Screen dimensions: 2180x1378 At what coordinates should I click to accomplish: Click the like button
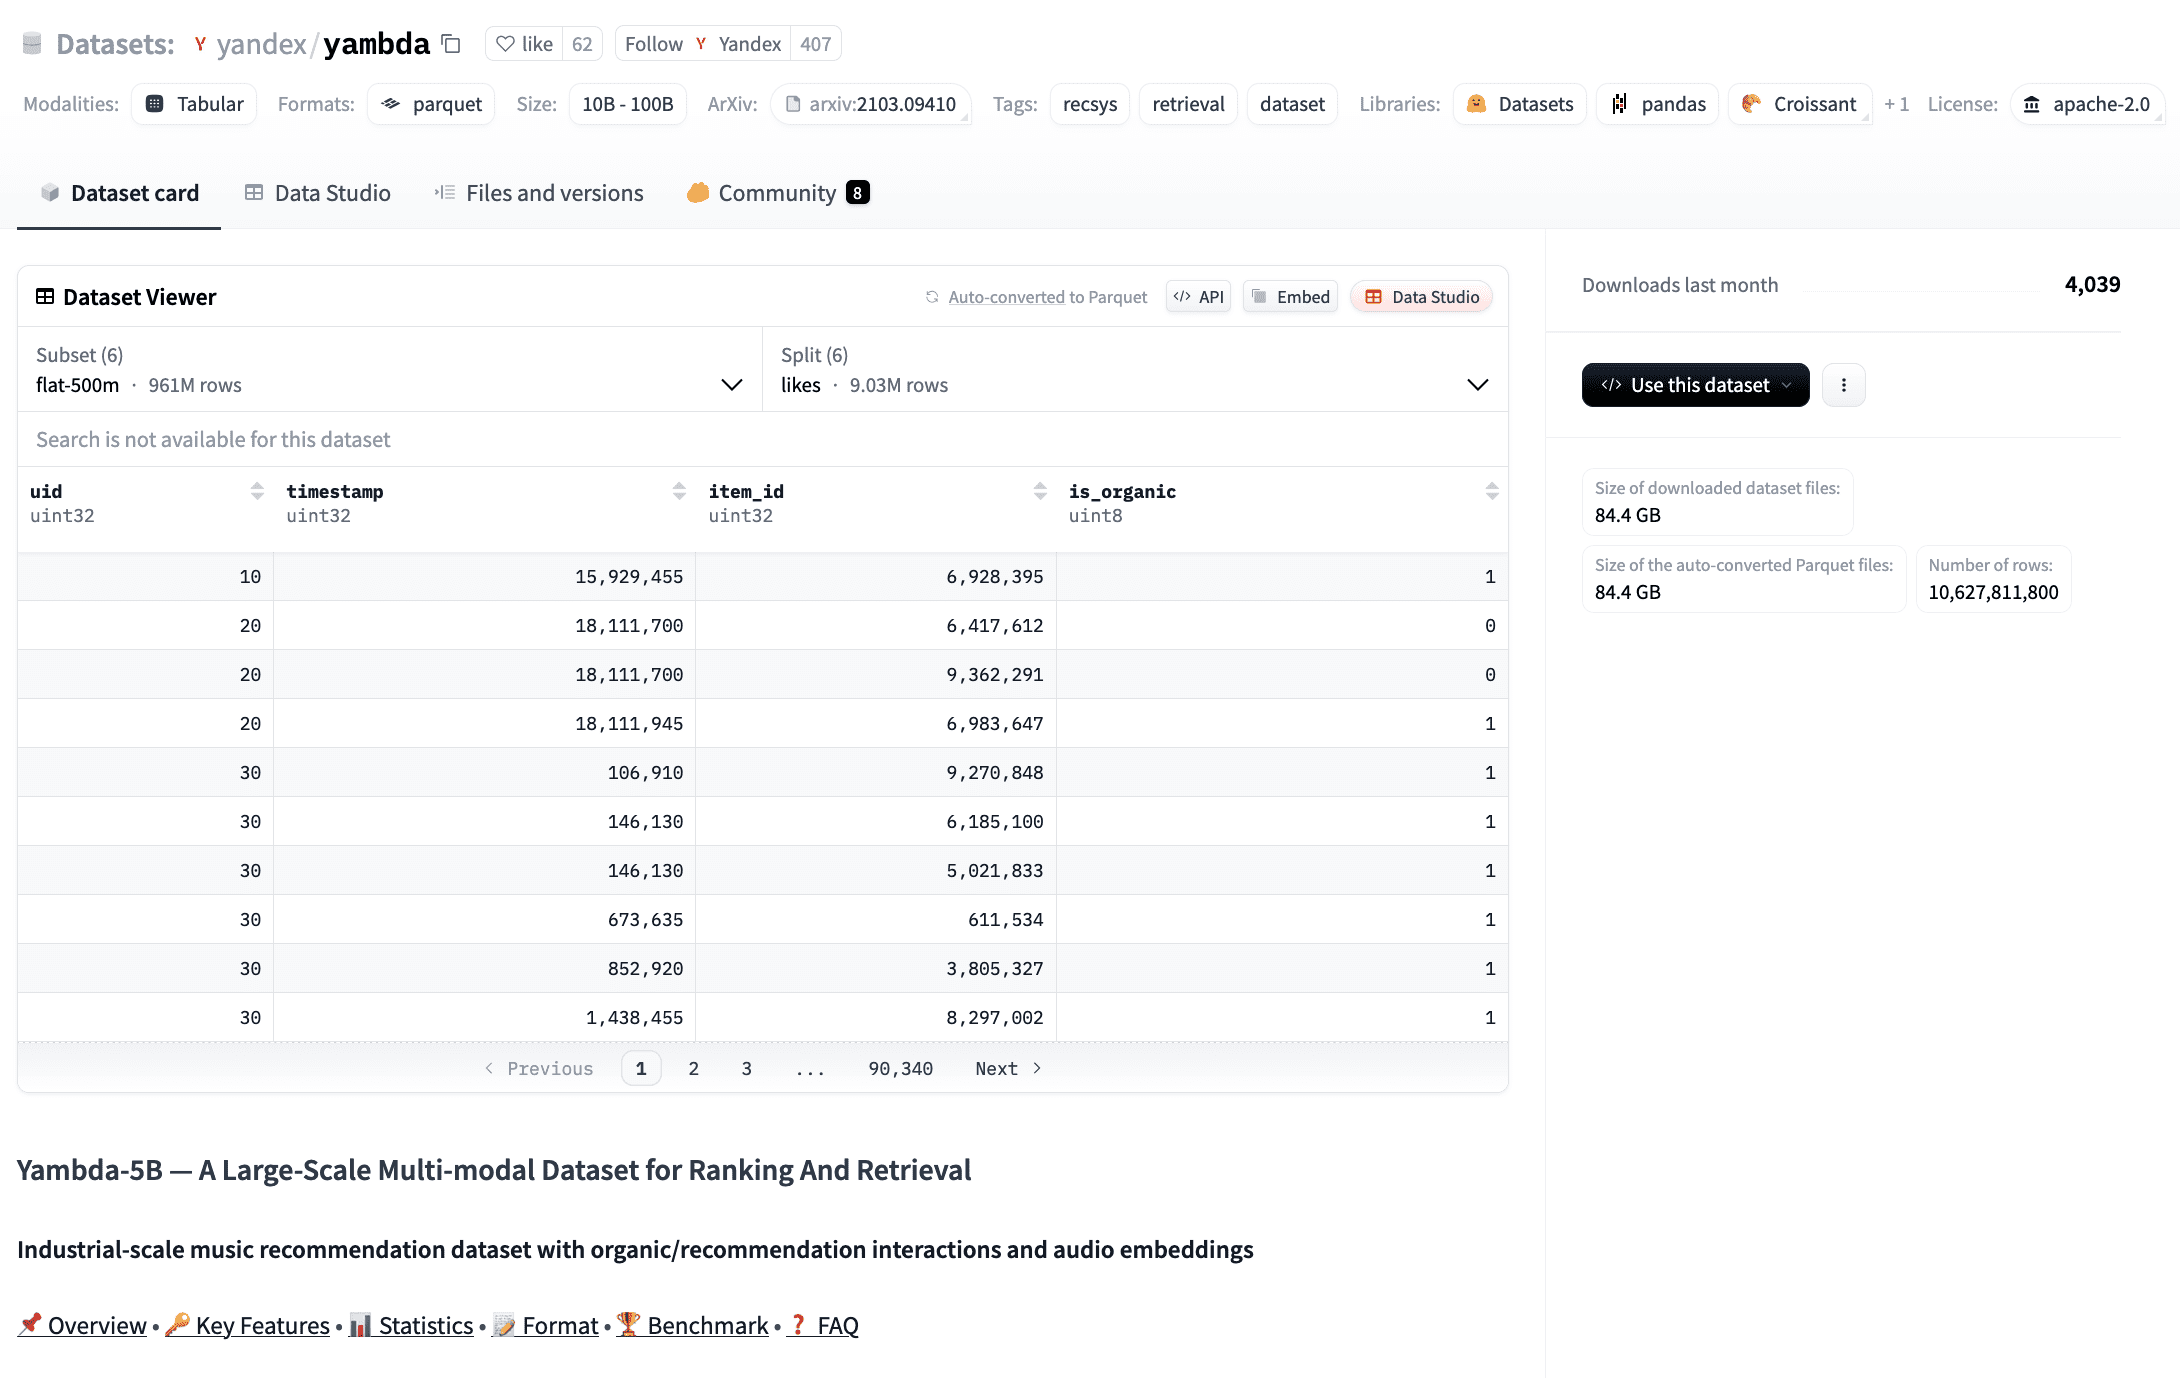pyautogui.click(x=523, y=43)
